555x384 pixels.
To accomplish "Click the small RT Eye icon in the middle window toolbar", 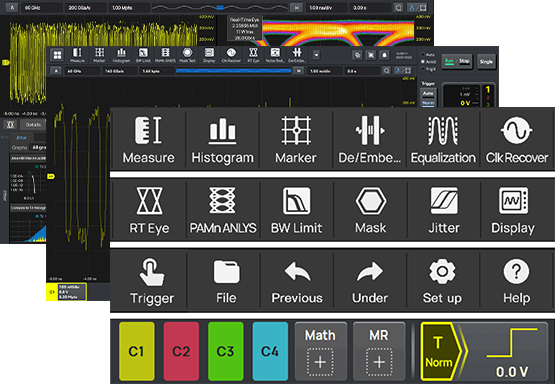I will coord(253,55).
